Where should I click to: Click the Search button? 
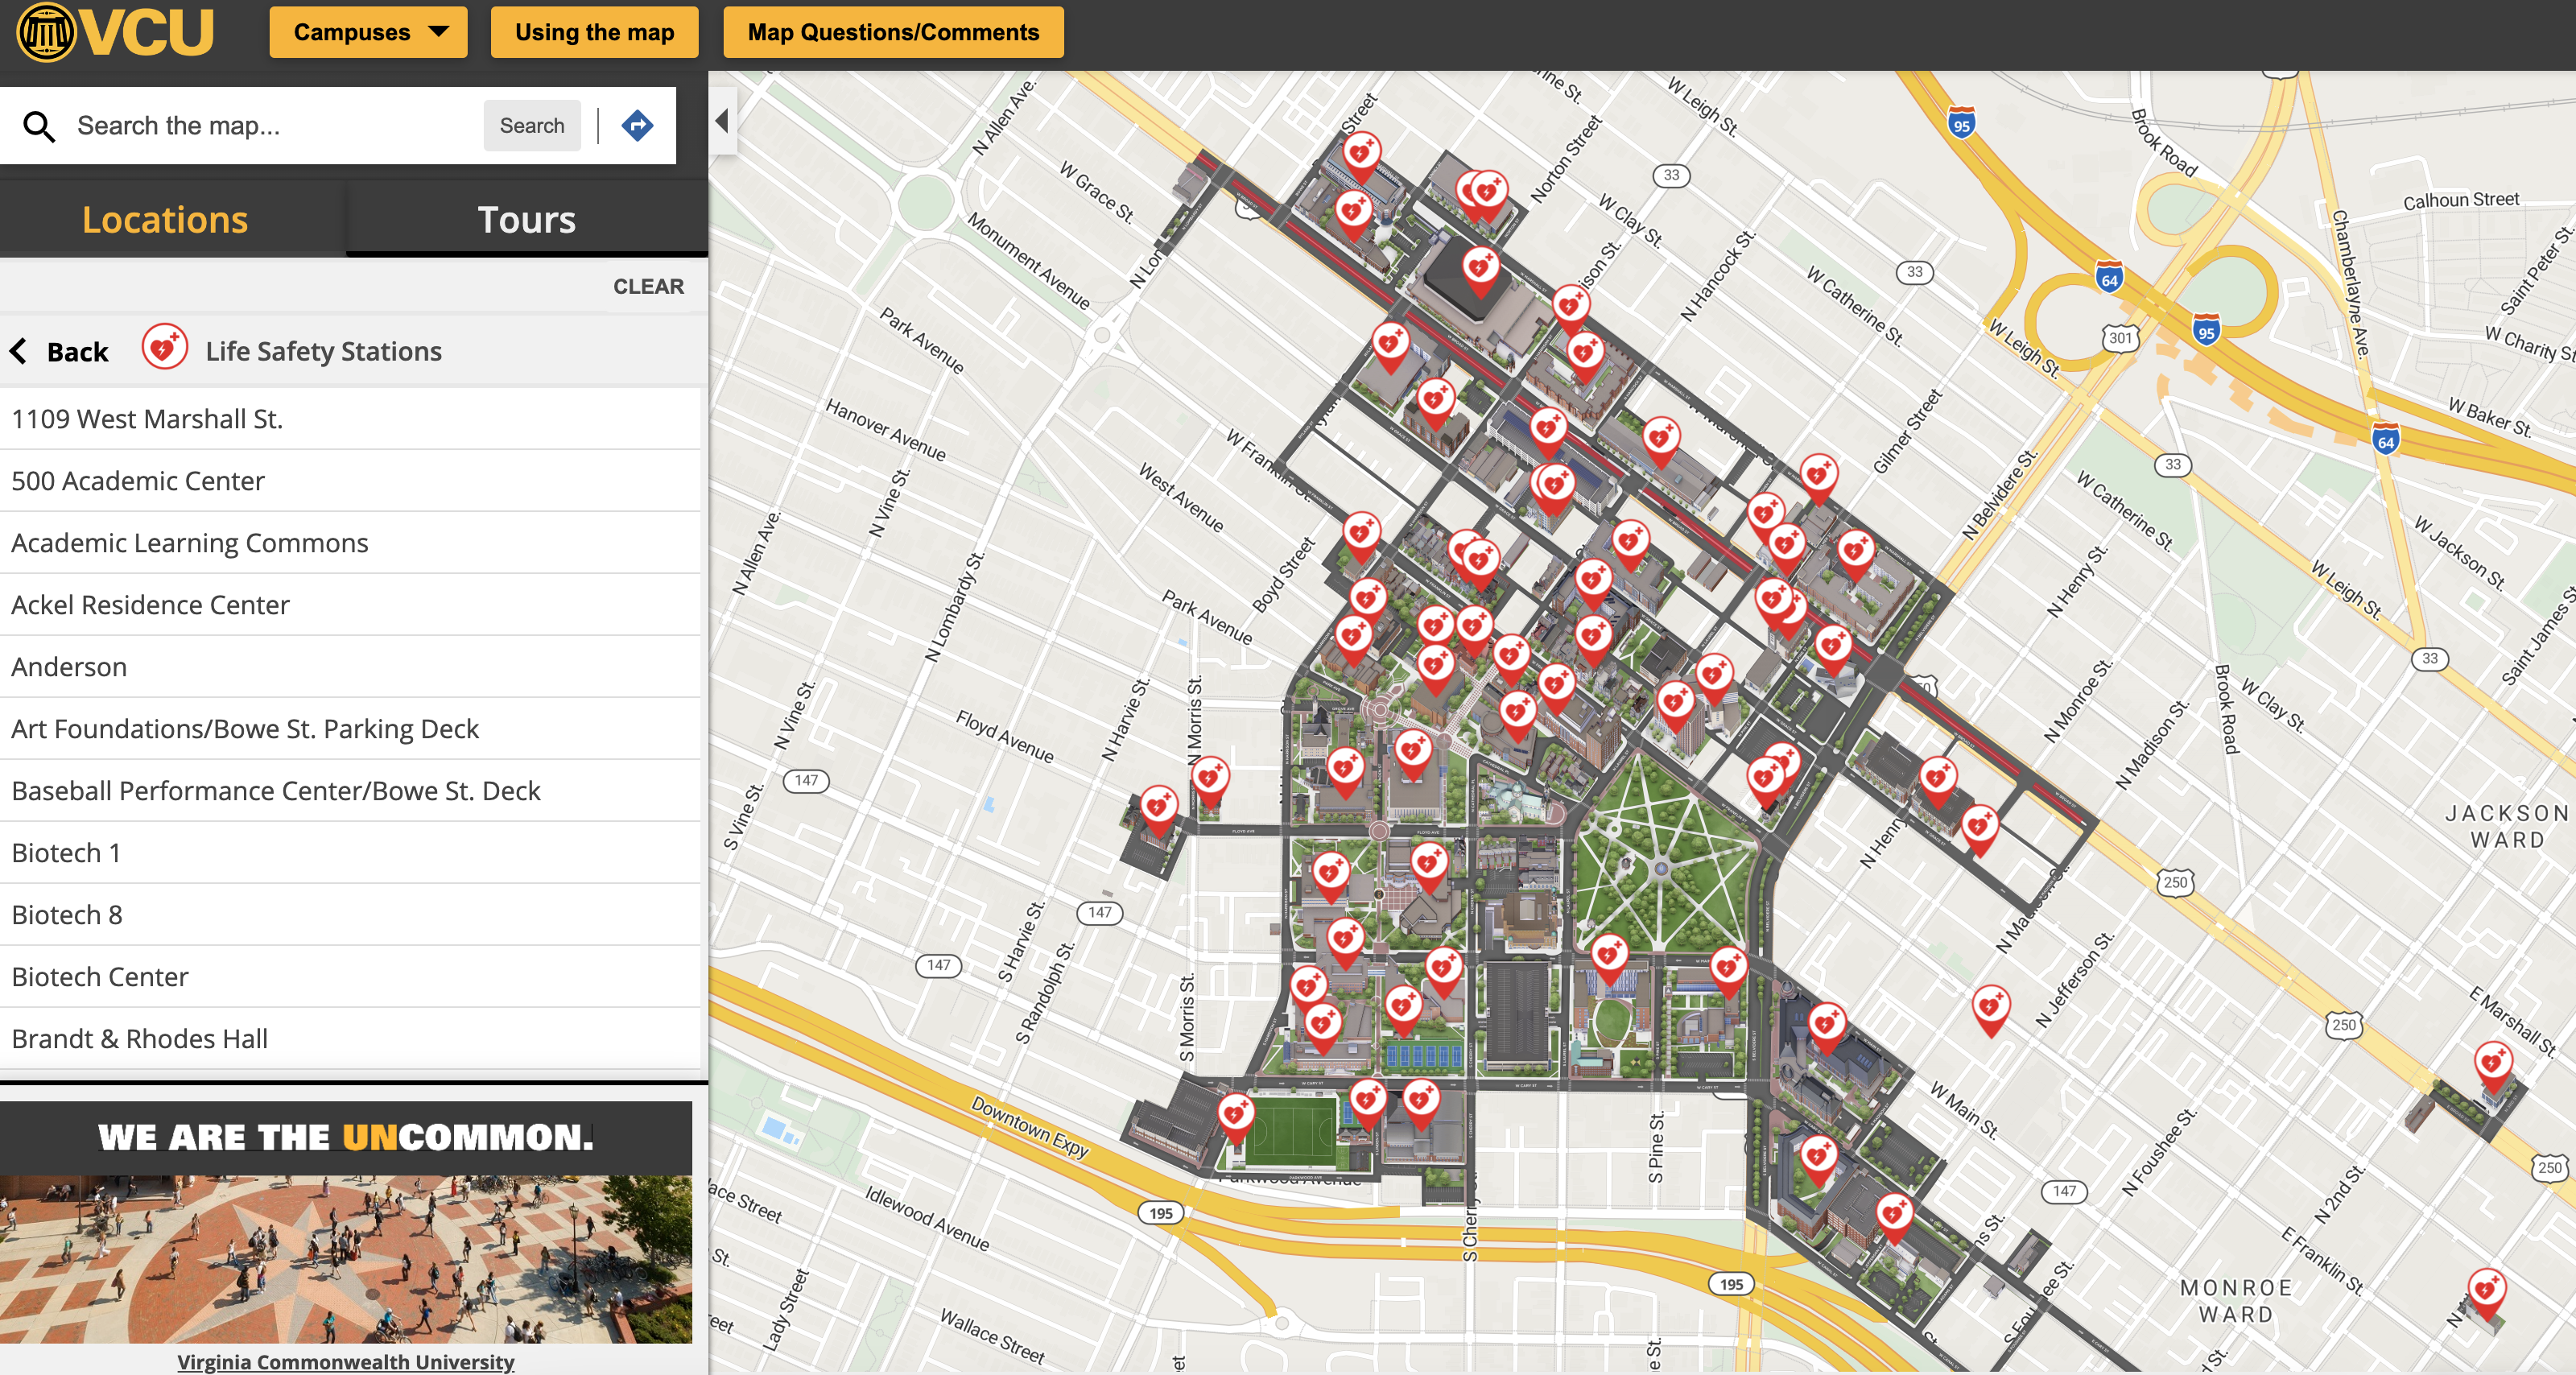532,126
